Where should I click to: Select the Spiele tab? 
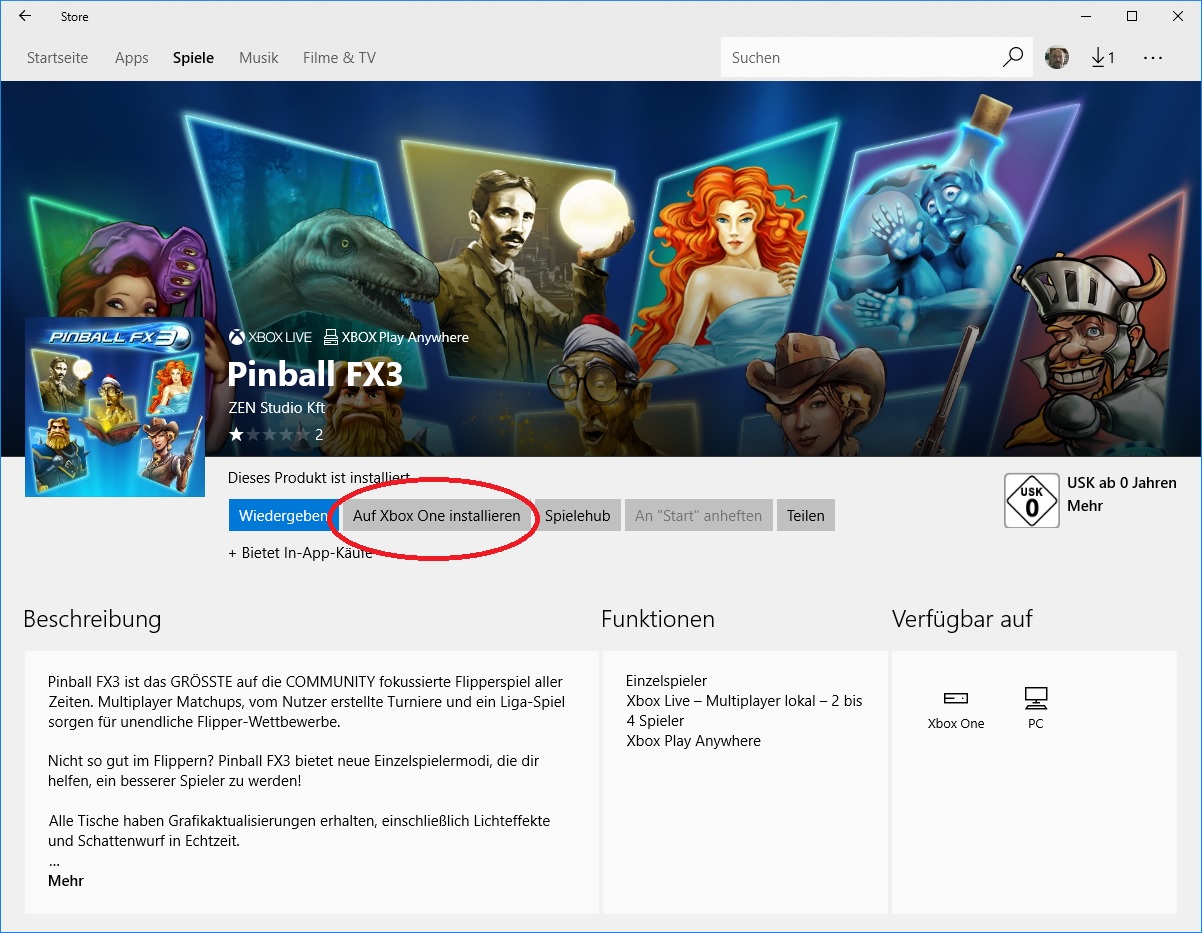click(193, 58)
